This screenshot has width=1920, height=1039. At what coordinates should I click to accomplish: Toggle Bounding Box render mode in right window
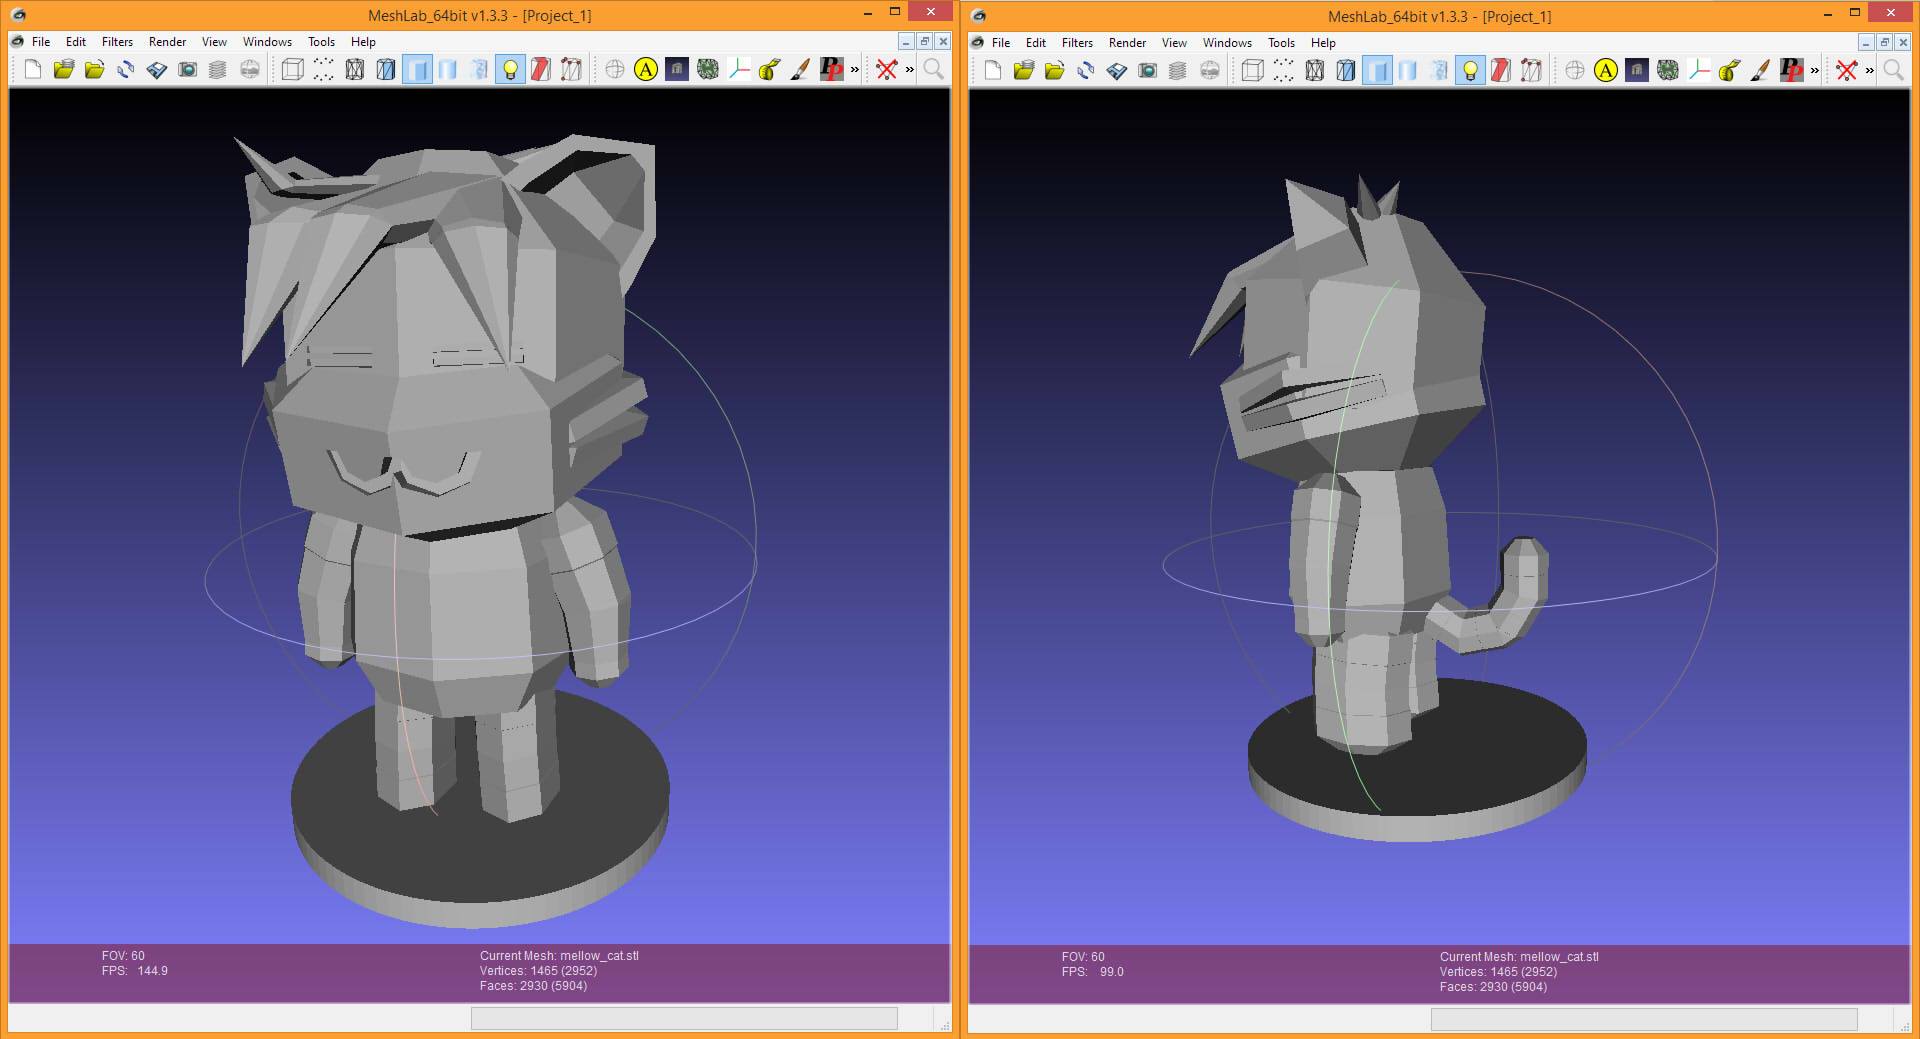pos(1252,70)
